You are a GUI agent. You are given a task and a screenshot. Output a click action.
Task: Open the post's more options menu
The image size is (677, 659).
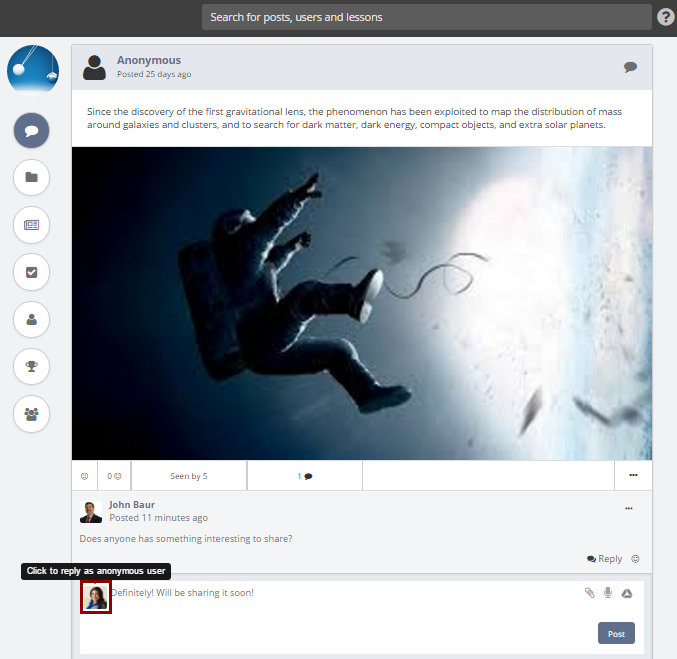coord(633,475)
